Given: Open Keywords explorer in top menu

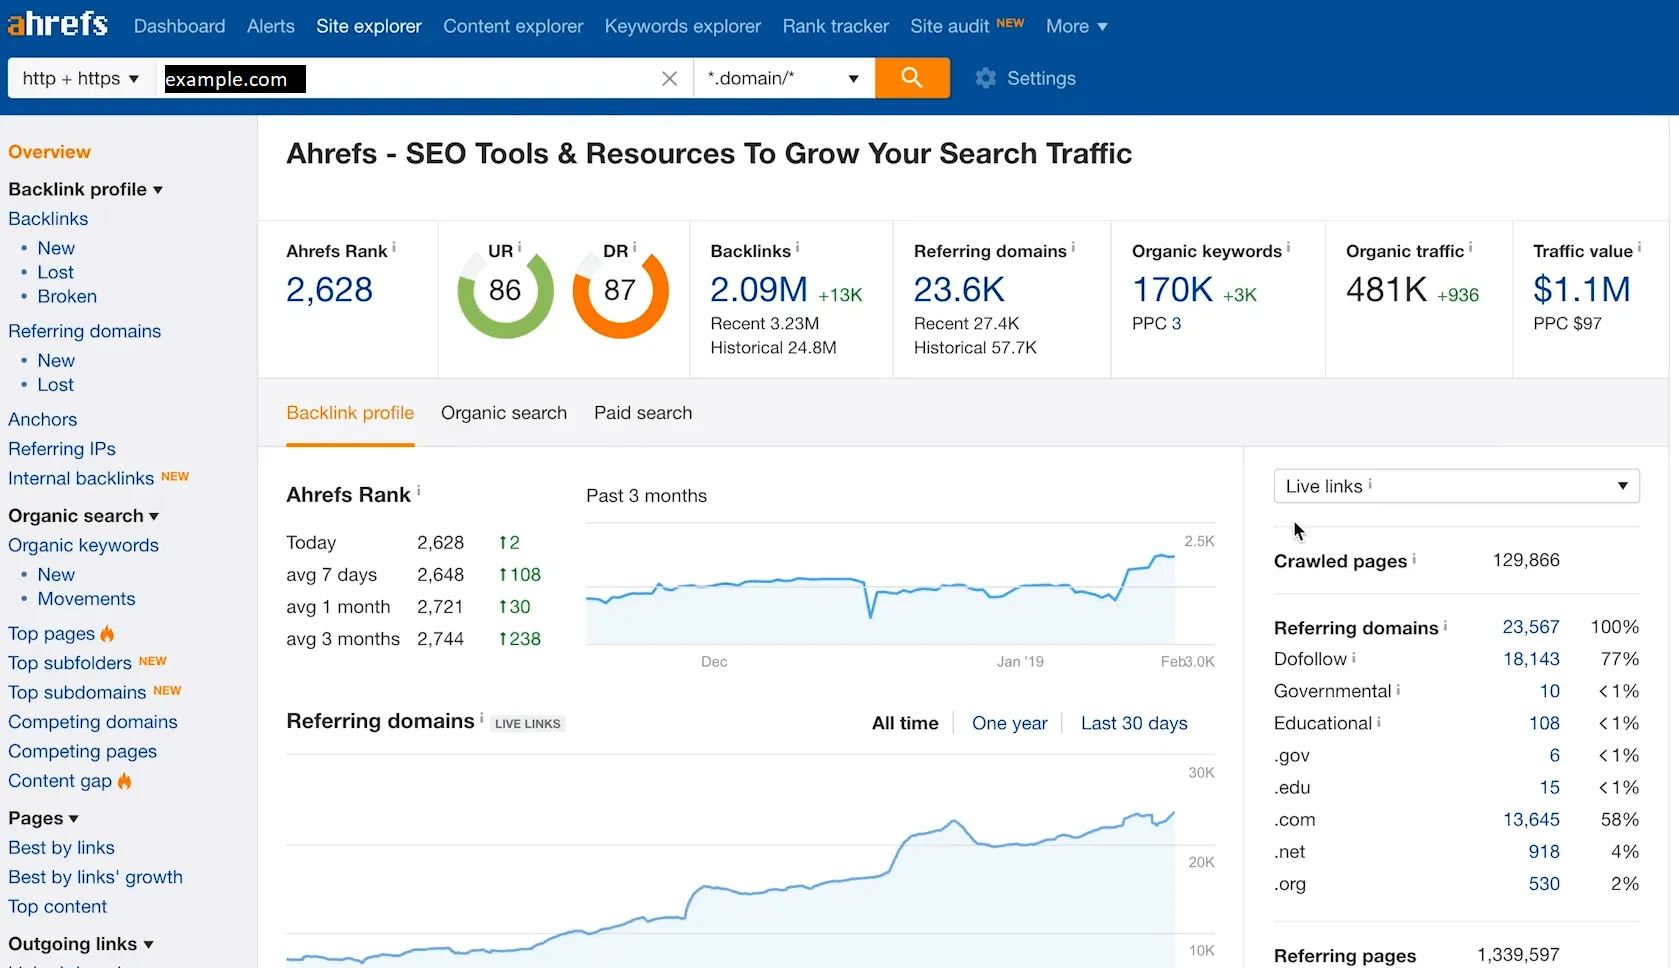Looking at the screenshot, I should coord(682,26).
